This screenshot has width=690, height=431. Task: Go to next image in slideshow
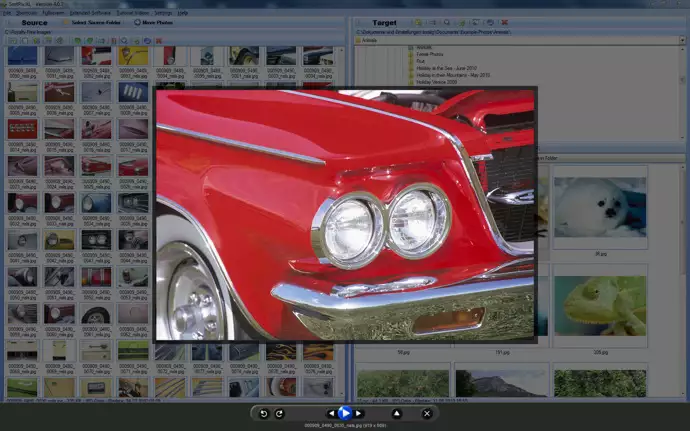[359, 413]
